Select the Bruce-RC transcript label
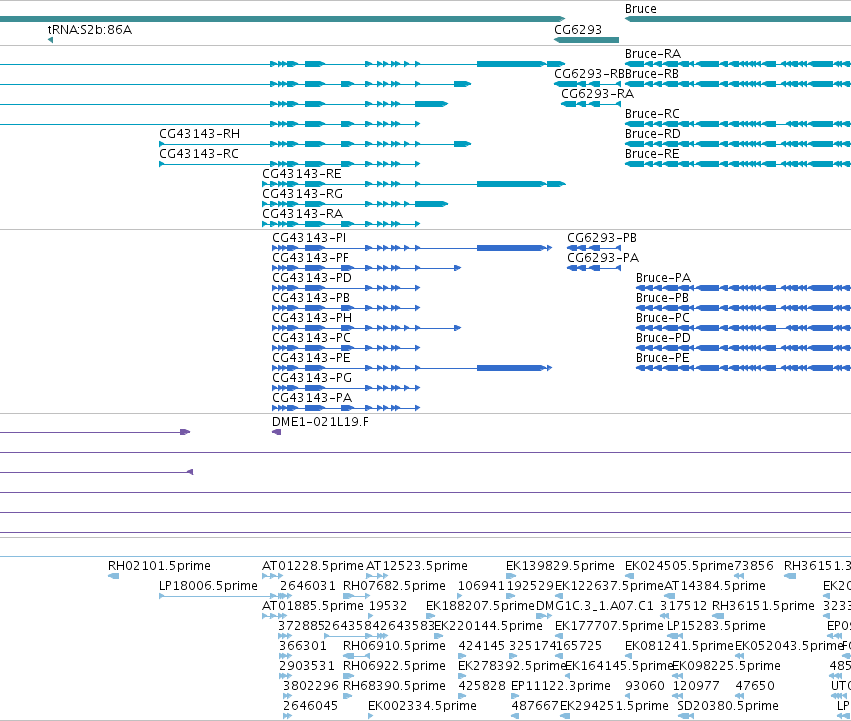The width and height of the screenshot is (851, 721). (652, 113)
